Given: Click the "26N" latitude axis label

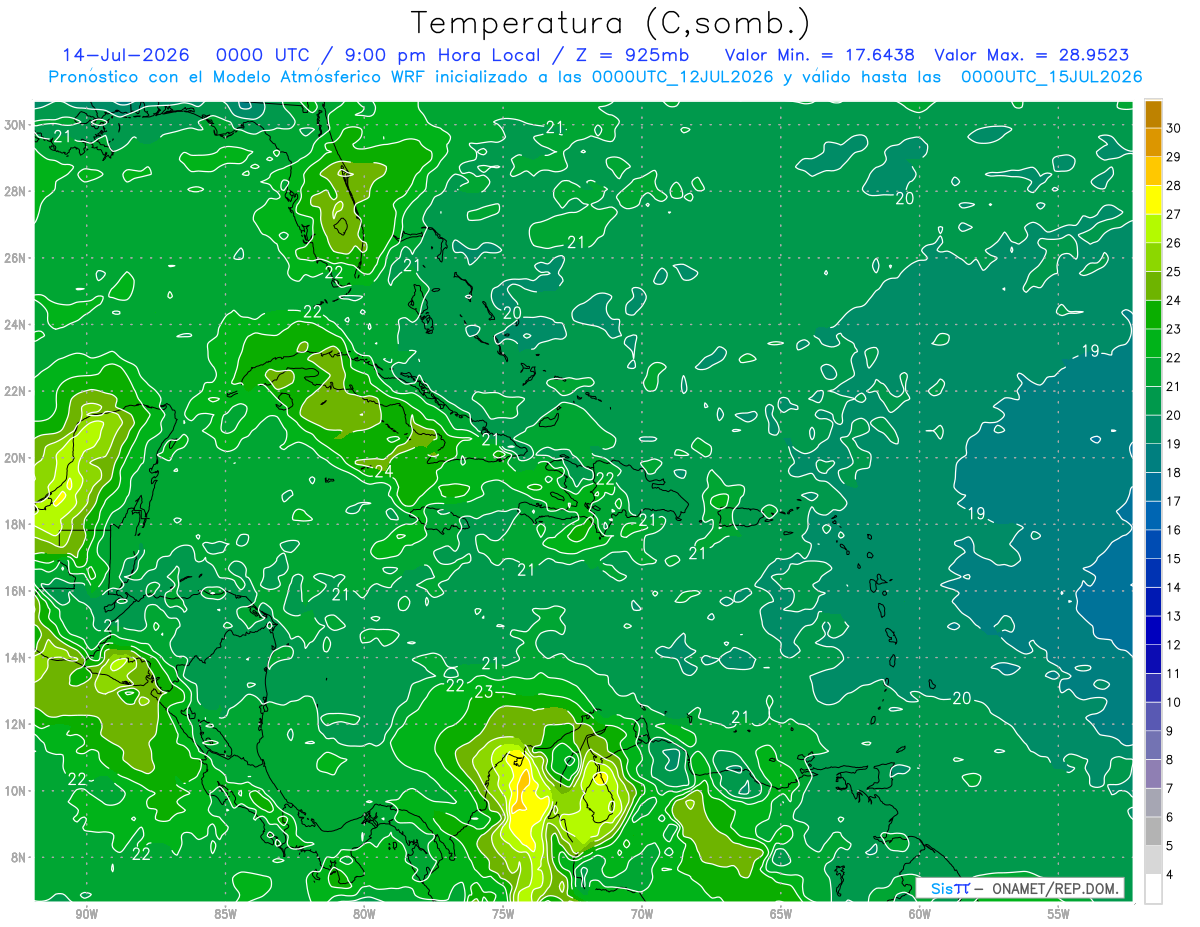Looking at the screenshot, I should tap(16, 258).
